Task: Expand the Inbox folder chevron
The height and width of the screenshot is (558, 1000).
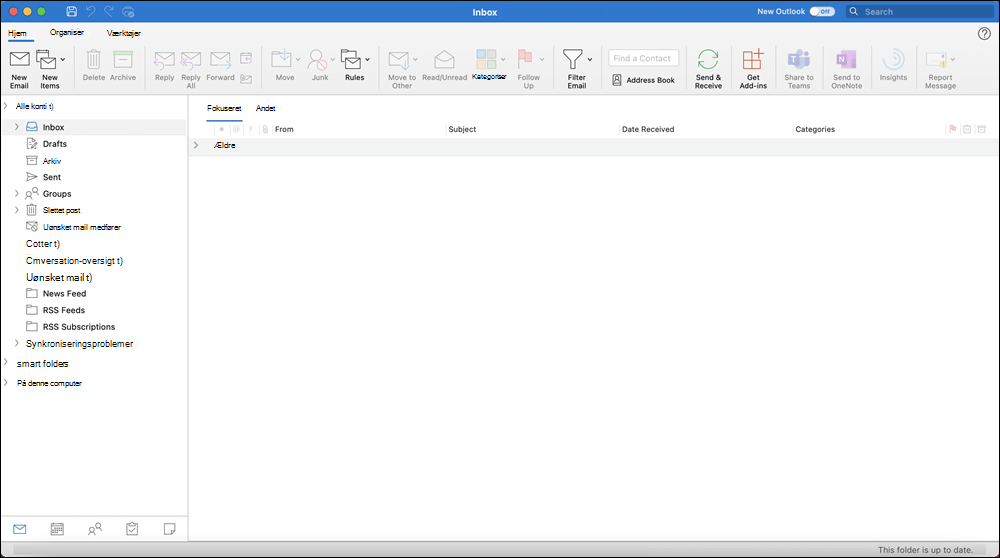Action: tap(17, 127)
